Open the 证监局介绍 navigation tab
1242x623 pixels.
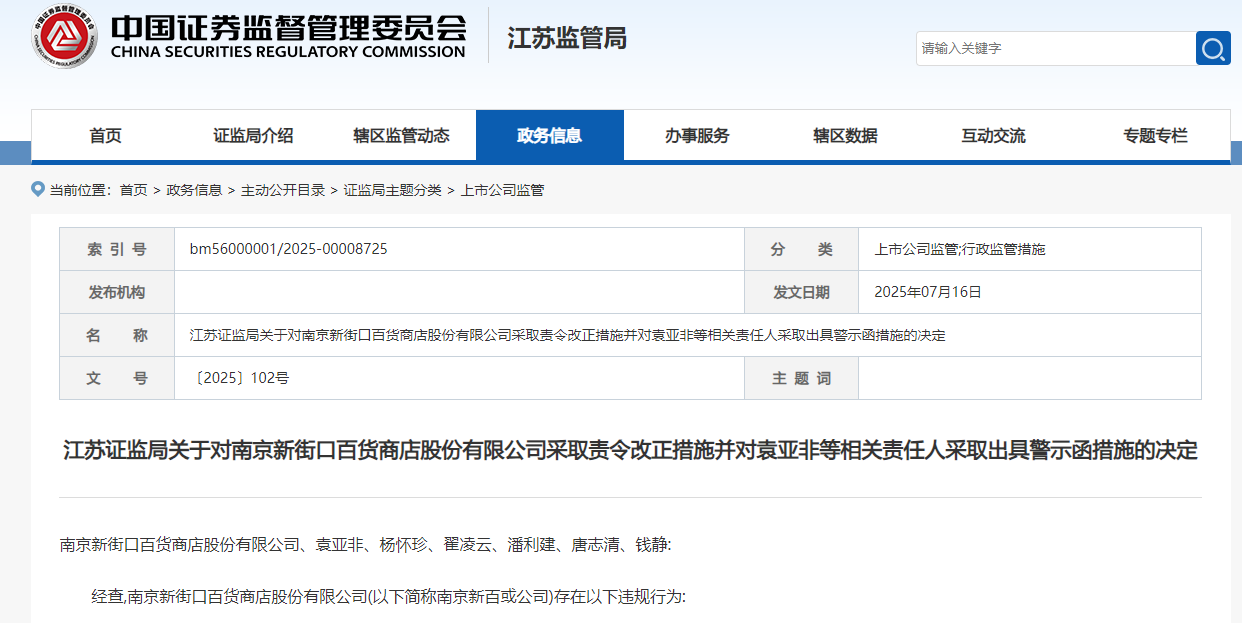(x=253, y=136)
